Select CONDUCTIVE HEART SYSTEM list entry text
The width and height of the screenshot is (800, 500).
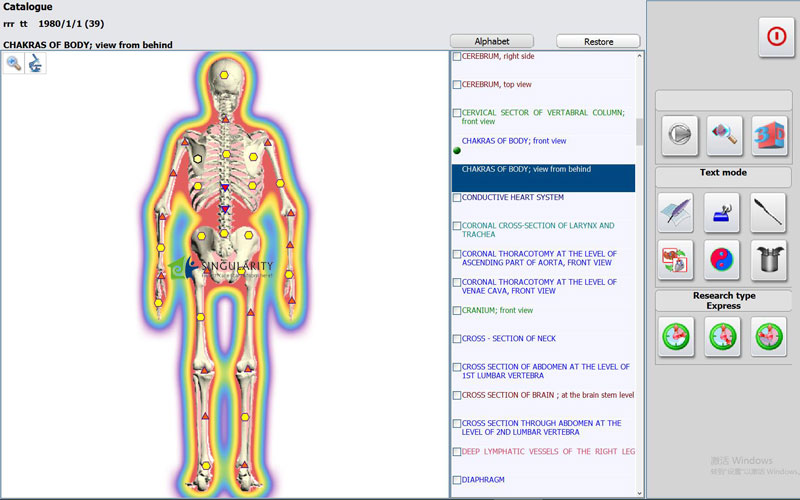(513, 197)
